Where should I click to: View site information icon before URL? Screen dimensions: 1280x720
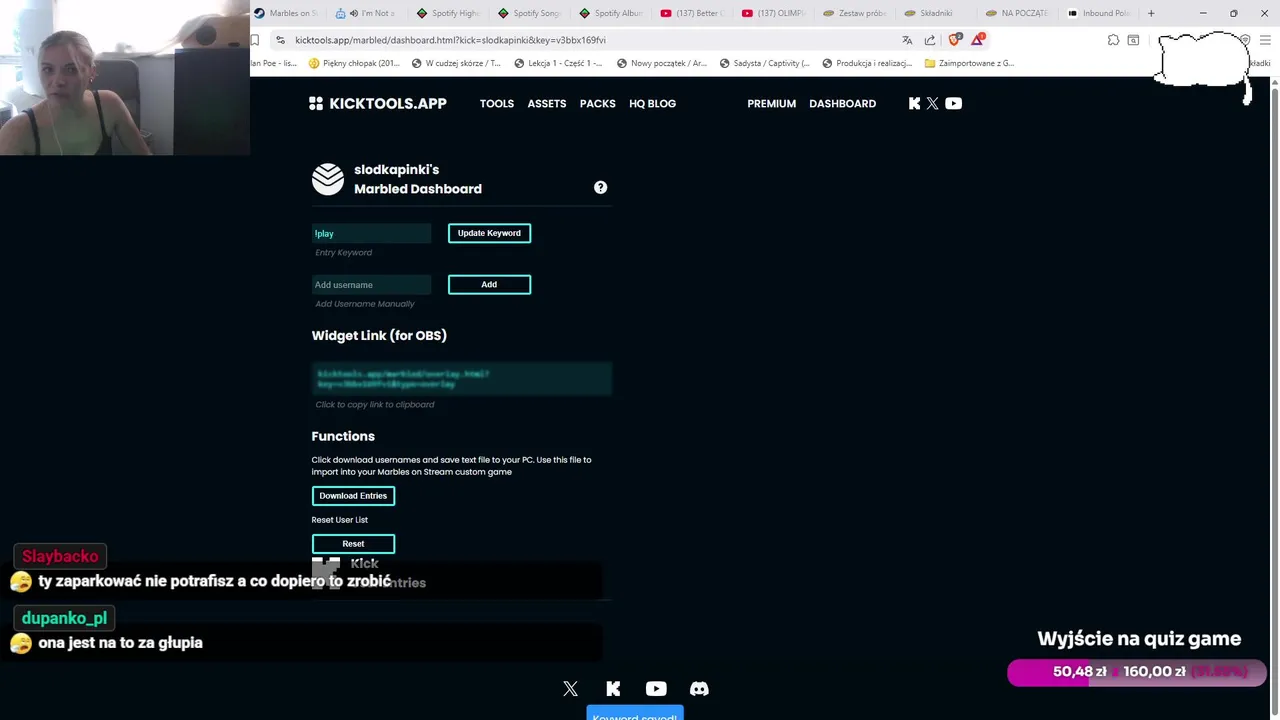[281, 40]
